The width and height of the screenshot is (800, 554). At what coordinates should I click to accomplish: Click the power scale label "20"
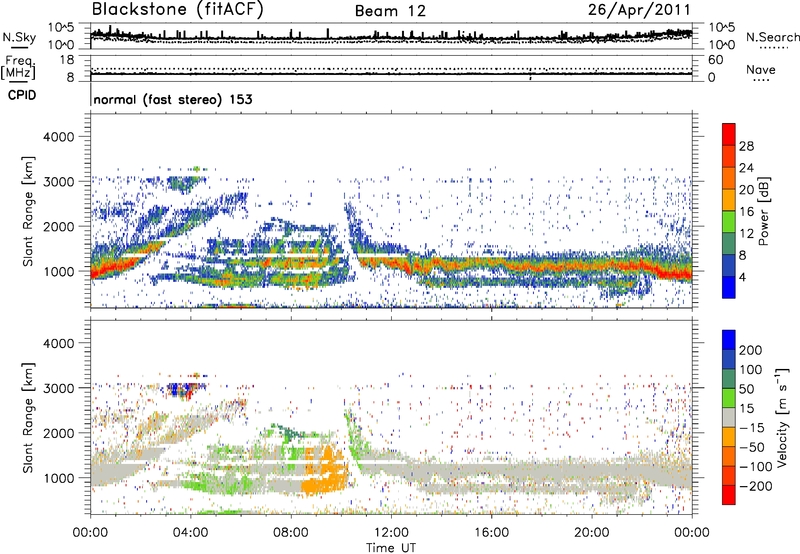click(x=746, y=190)
